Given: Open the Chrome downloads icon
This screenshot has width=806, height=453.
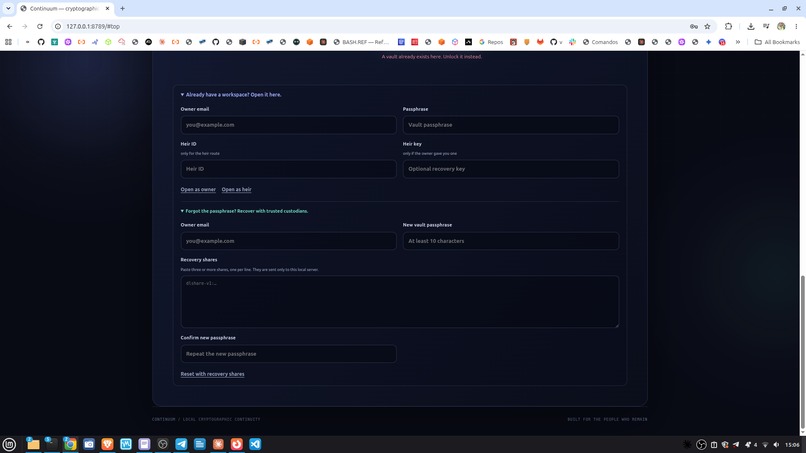Looking at the screenshot, I should (750, 26).
